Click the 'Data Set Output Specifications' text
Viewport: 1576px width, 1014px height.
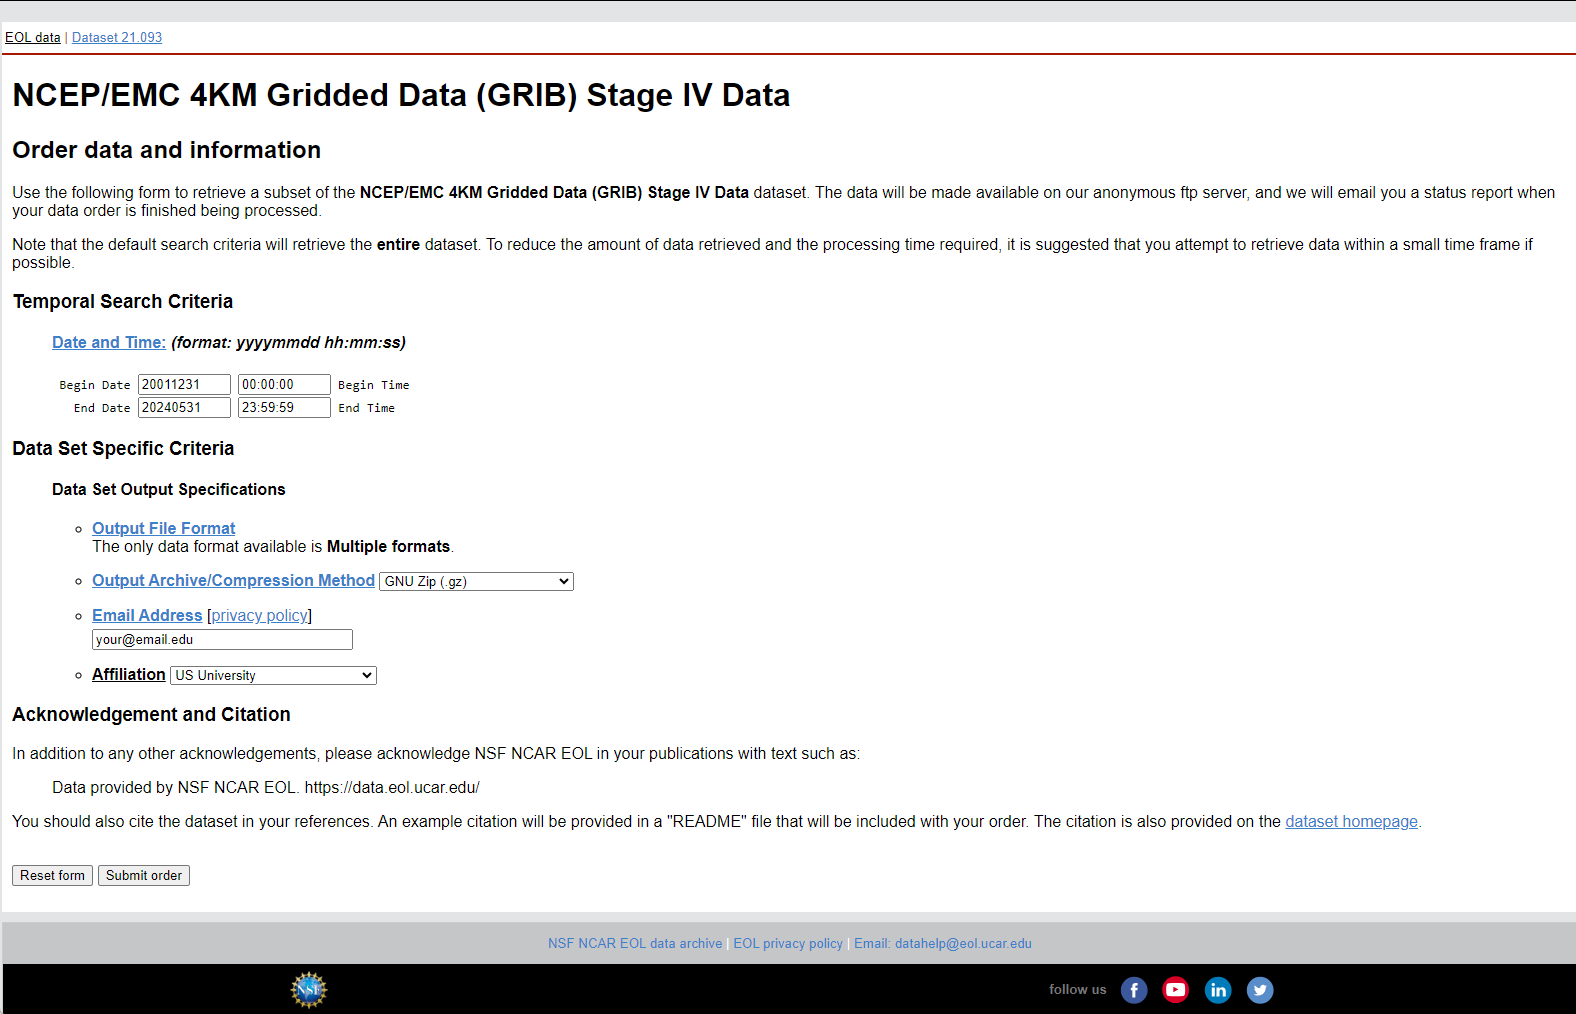point(169,489)
